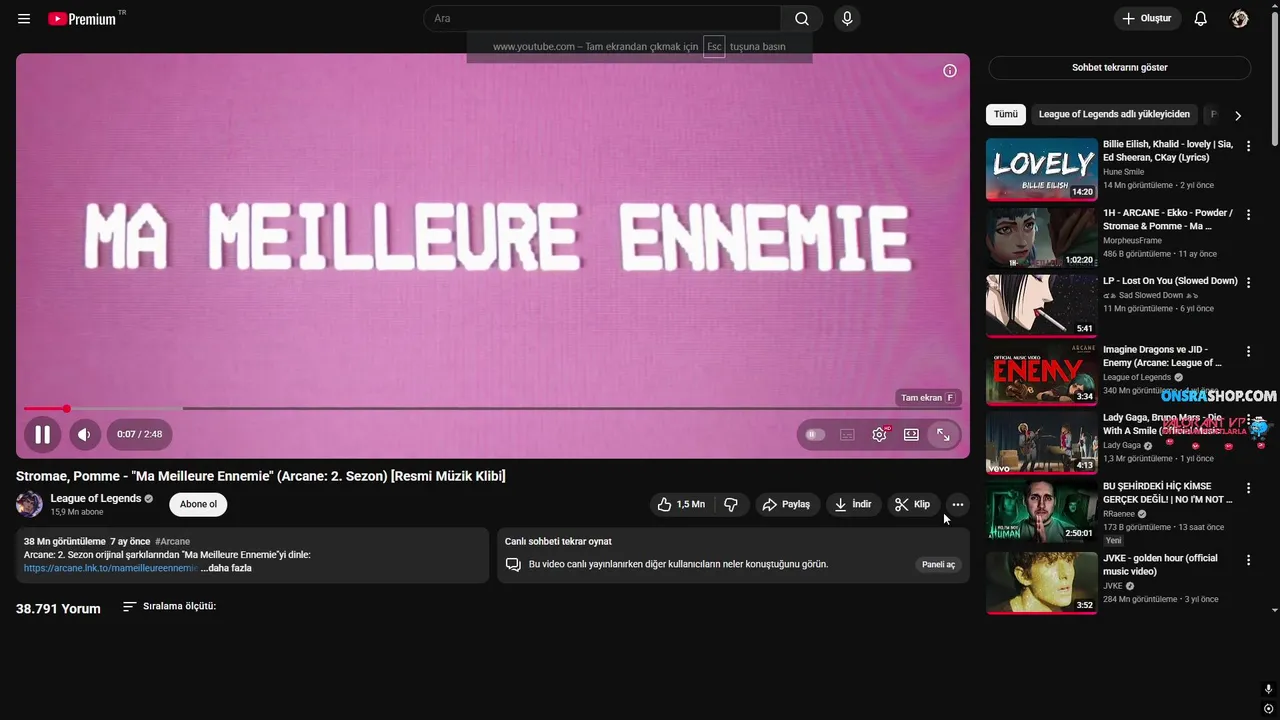The width and height of the screenshot is (1280, 720).
Task: Open Imagine Dragons Enemy video title
Action: click(x=1163, y=356)
